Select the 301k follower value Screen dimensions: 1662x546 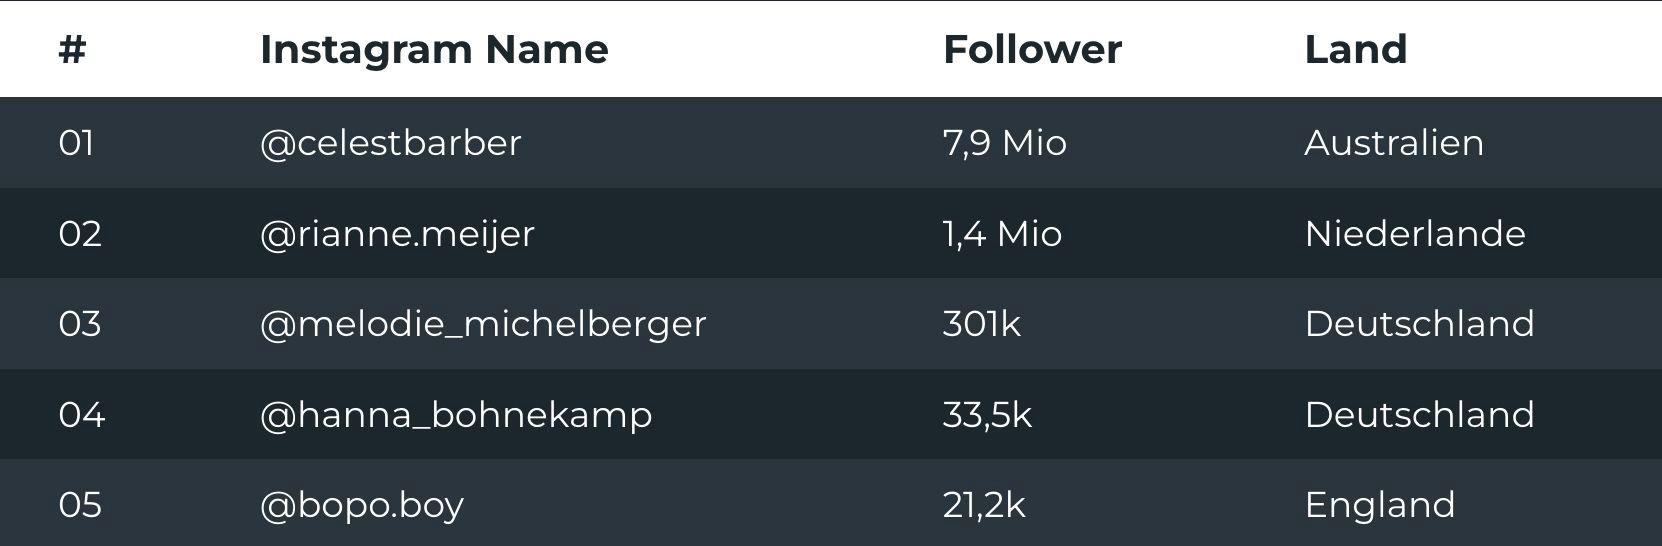pos(981,324)
